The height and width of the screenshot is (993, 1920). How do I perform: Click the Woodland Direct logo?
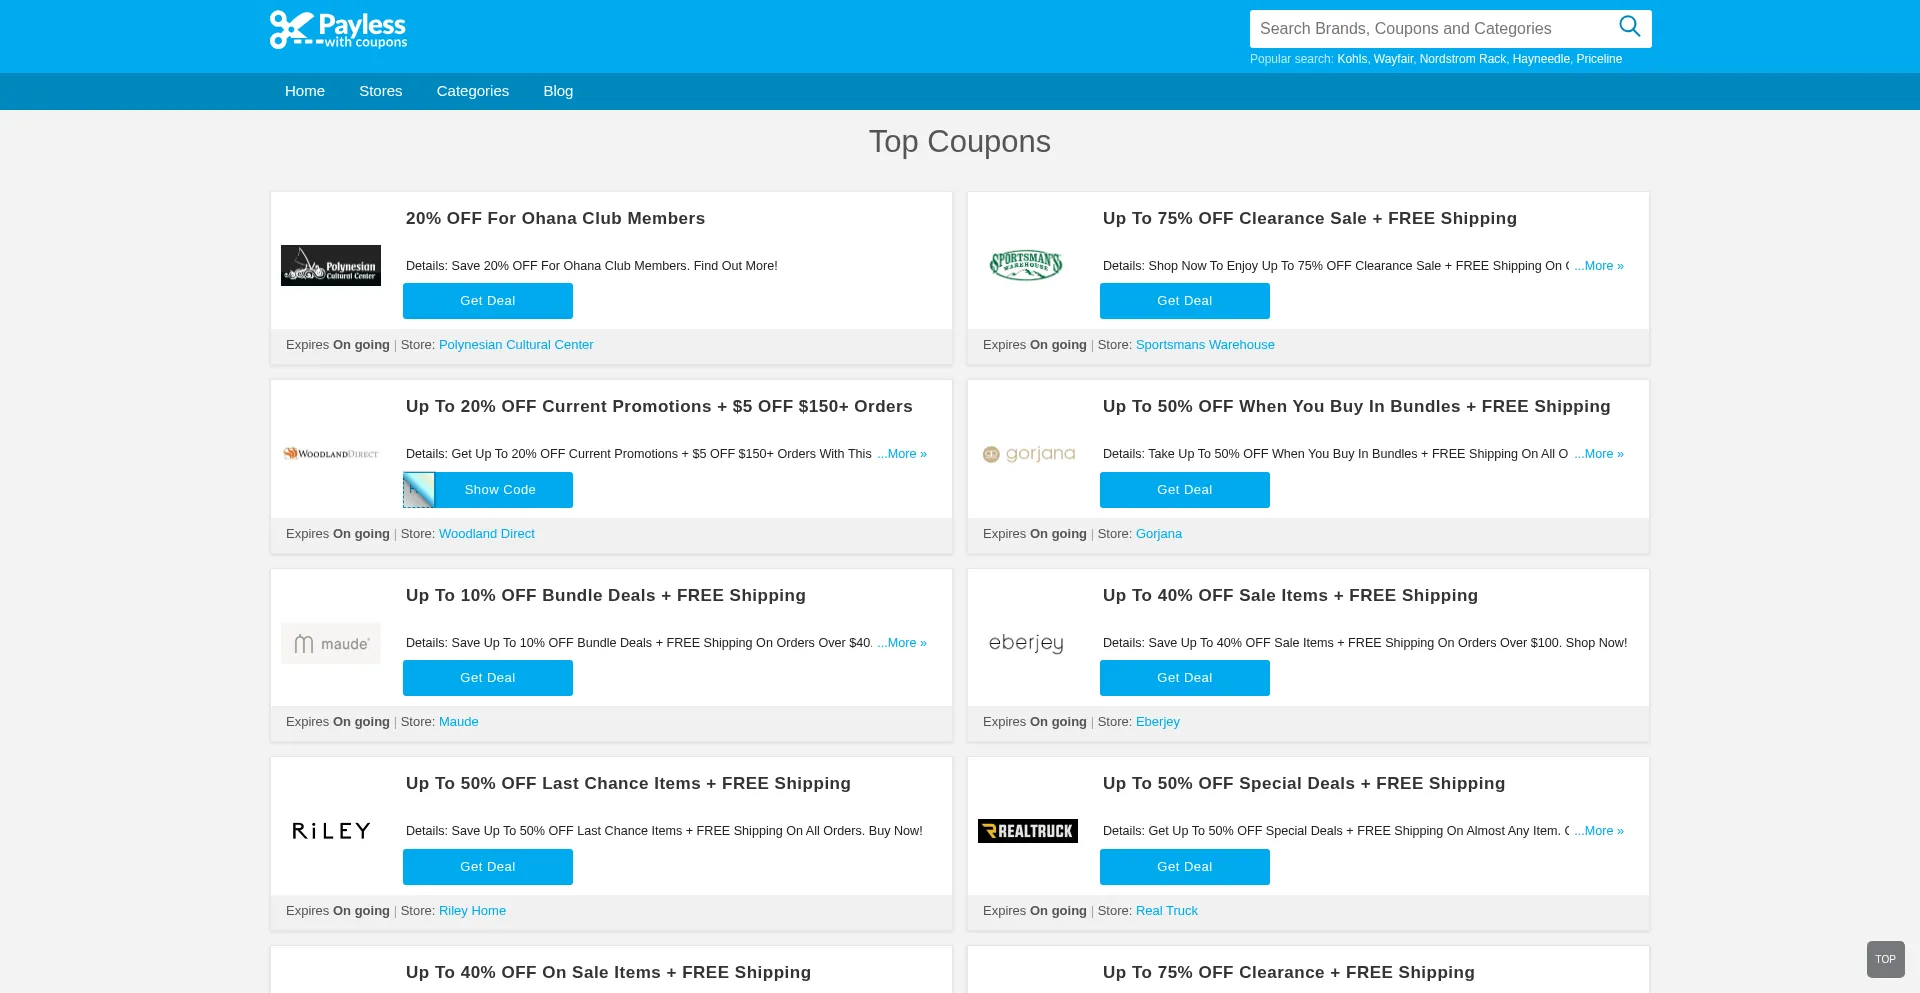[331, 454]
